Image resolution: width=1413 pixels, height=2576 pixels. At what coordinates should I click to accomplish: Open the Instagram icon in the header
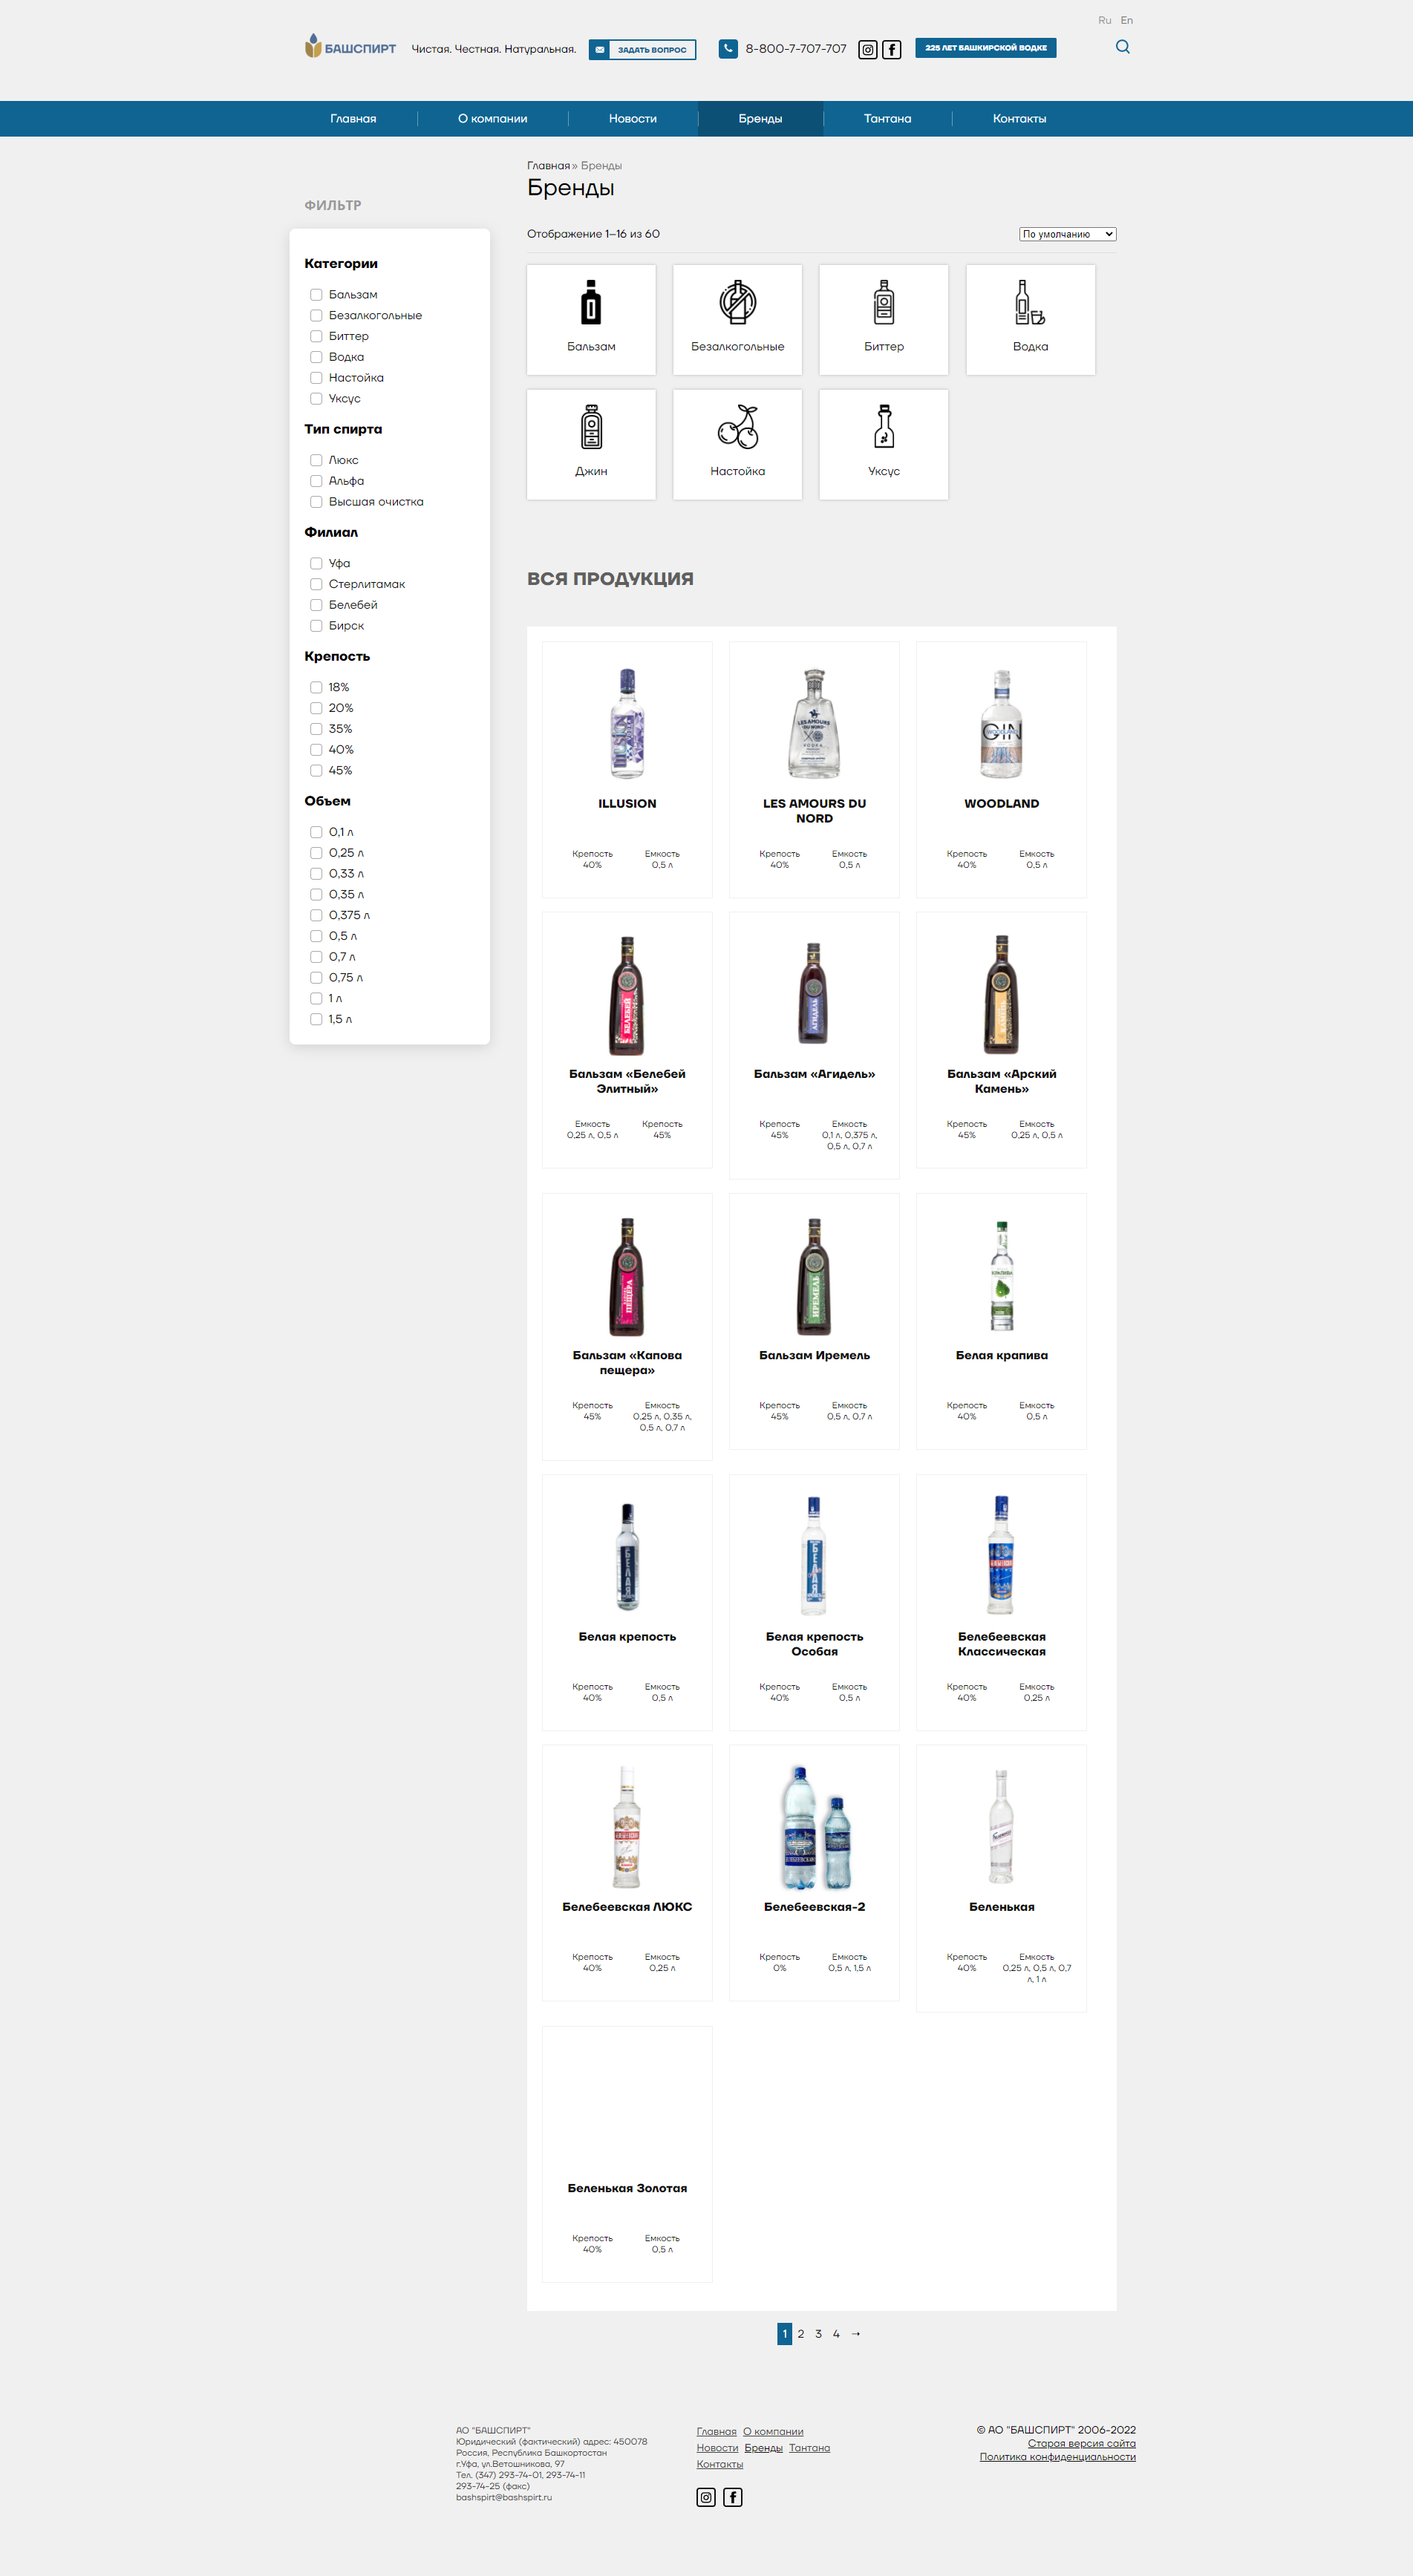[x=868, y=50]
